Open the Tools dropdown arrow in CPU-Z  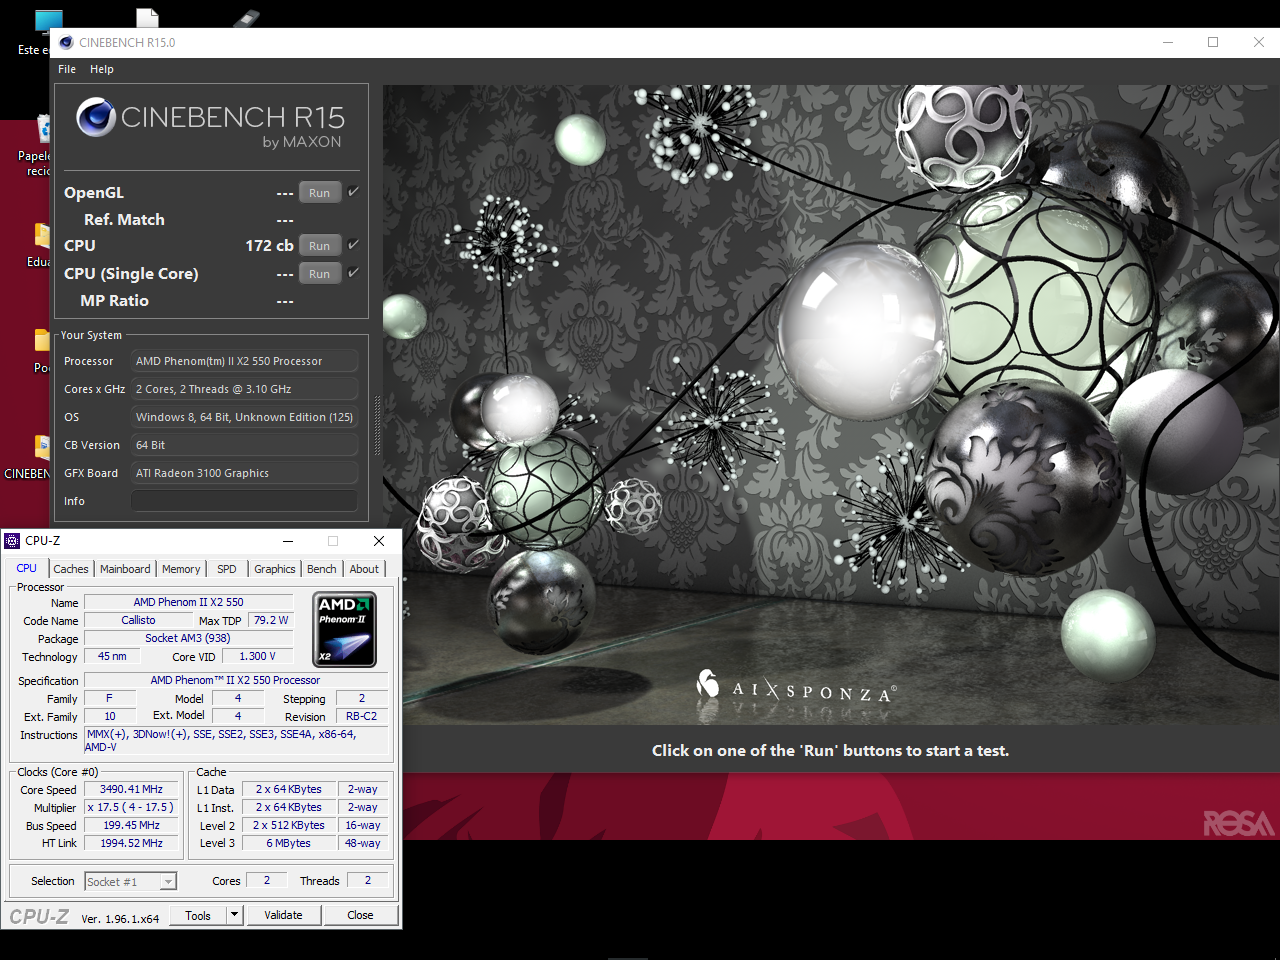coord(234,915)
